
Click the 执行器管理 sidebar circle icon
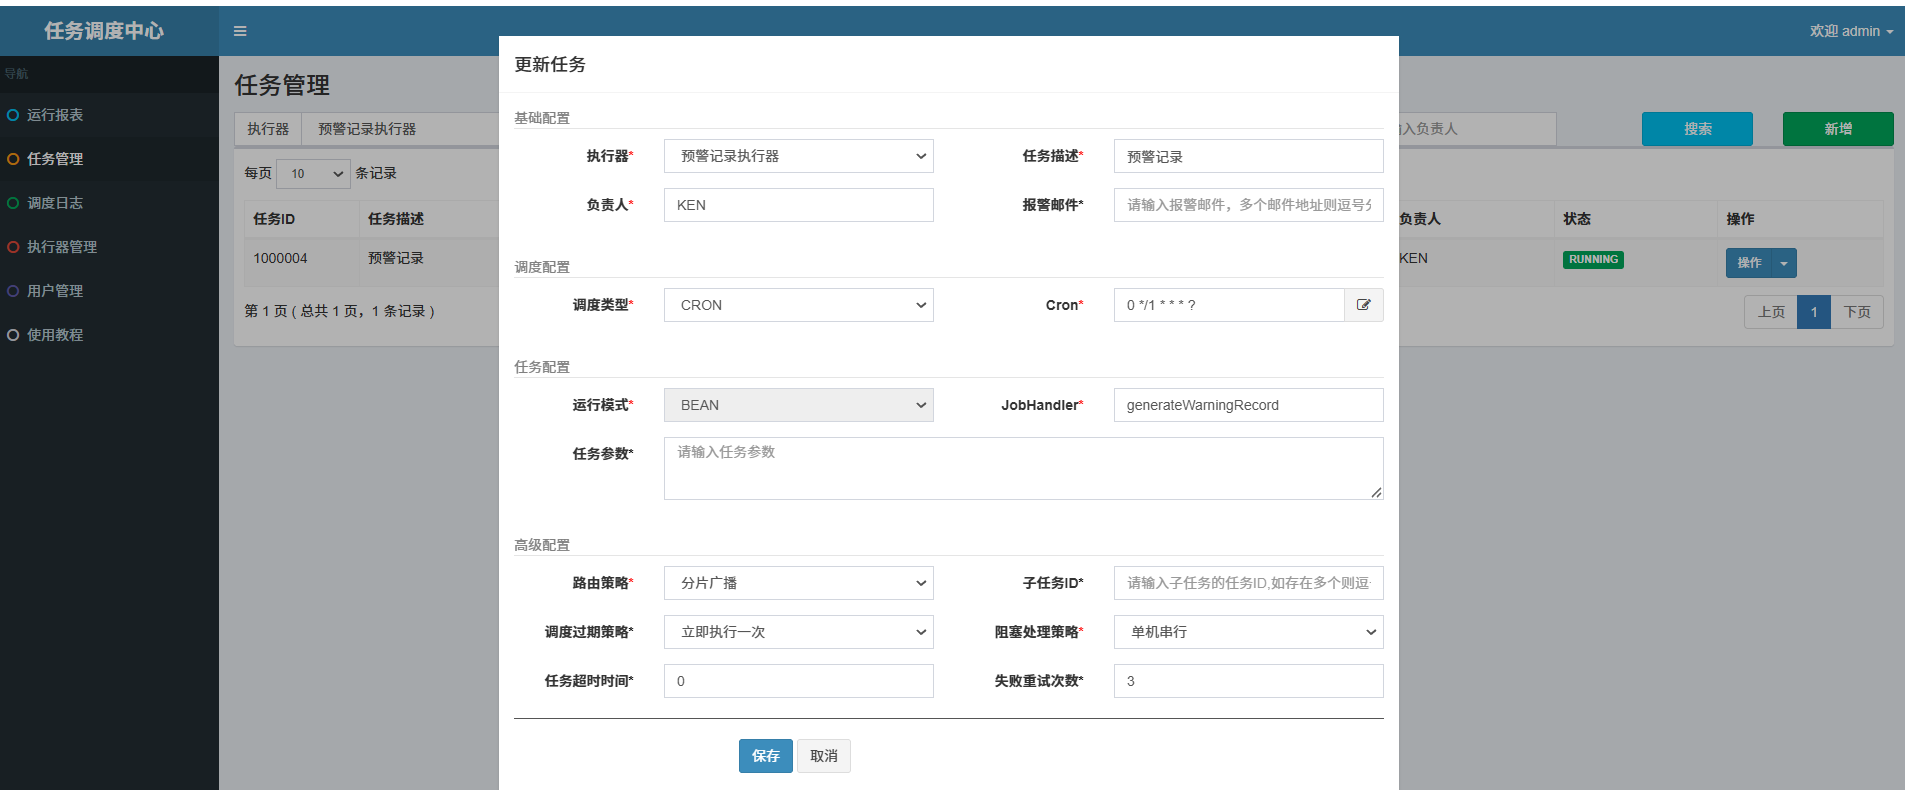point(13,247)
